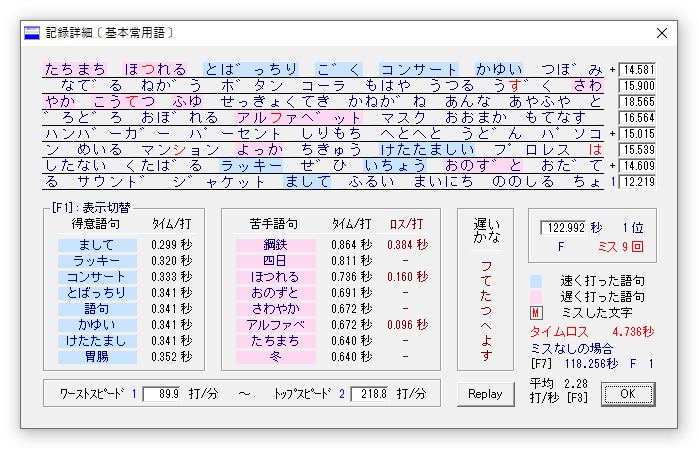
Task: Click the OK button
Action: (x=628, y=394)
